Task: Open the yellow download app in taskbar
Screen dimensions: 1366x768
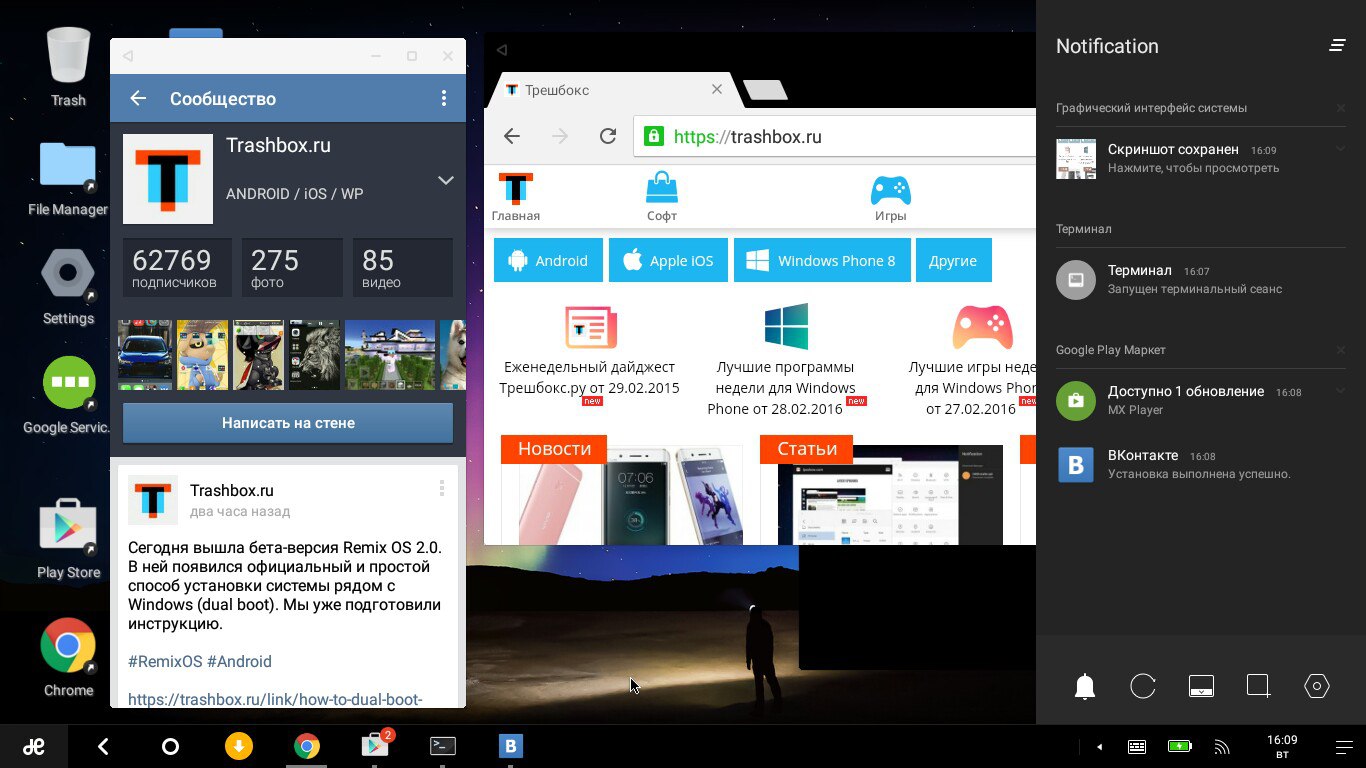Action: point(238,746)
